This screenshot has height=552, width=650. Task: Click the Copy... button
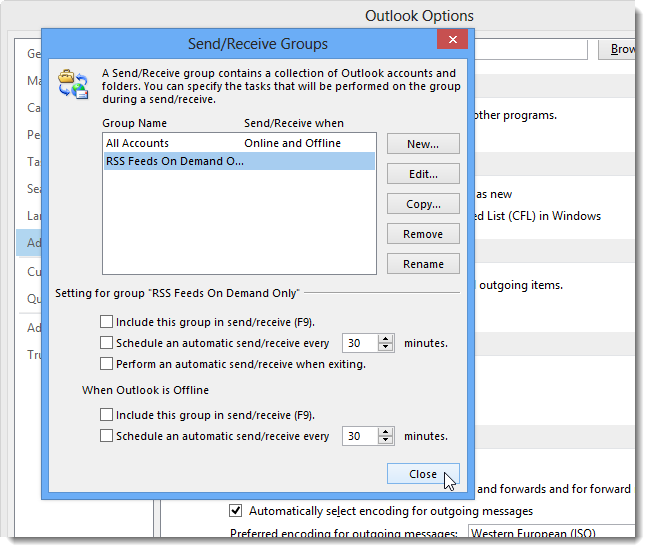point(423,204)
